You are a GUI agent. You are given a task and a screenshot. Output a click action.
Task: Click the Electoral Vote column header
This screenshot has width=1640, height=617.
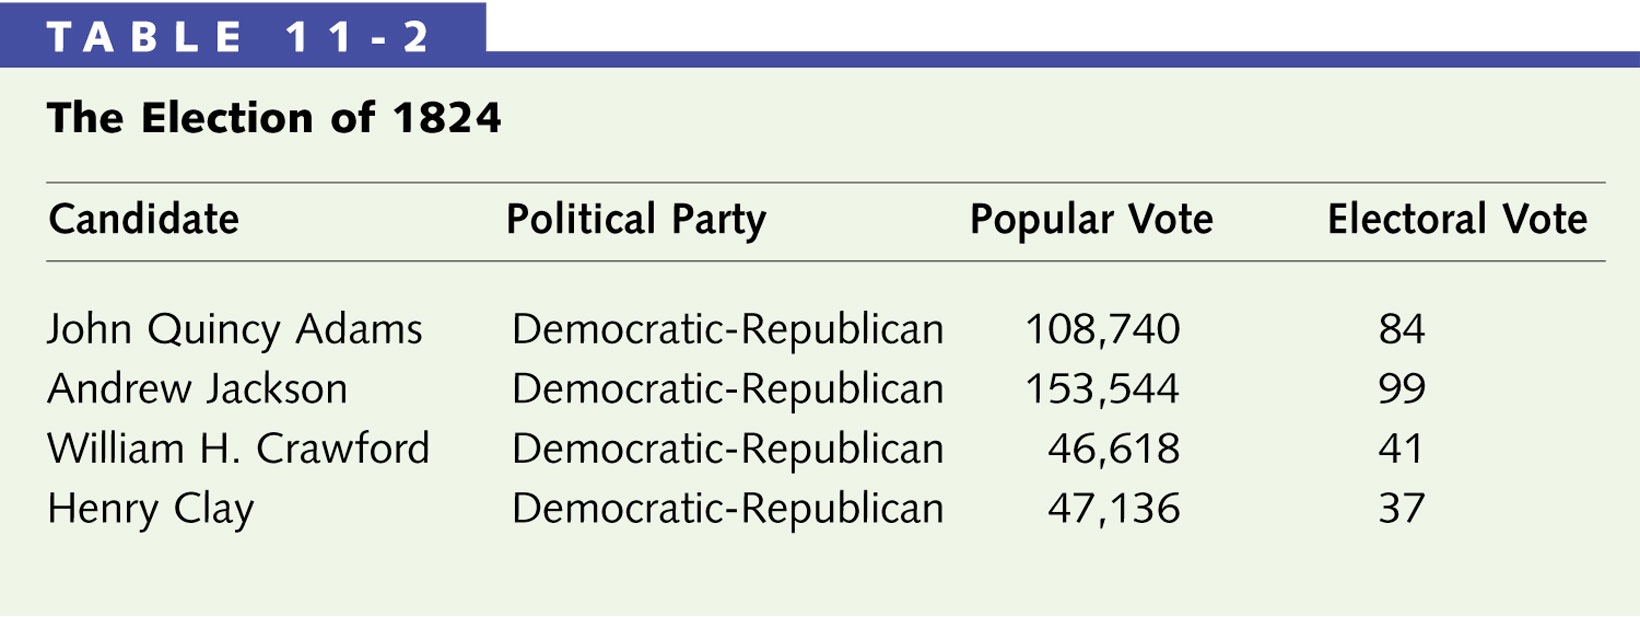pyautogui.click(x=1457, y=219)
